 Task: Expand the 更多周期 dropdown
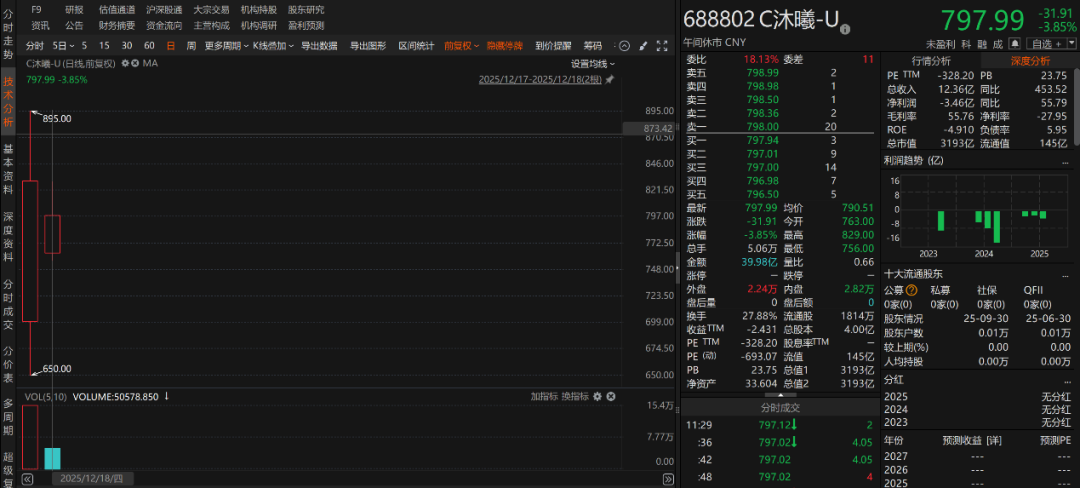[225, 46]
